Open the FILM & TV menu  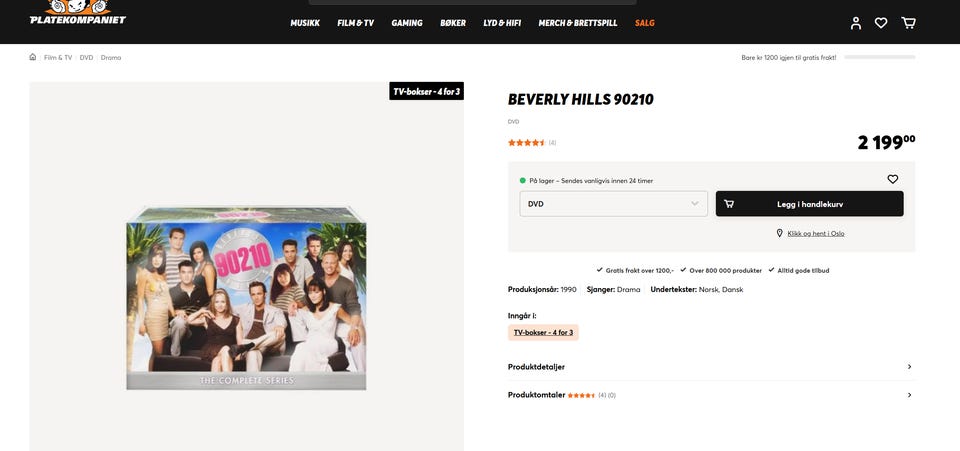pyautogui.click(x=356, y=23)
